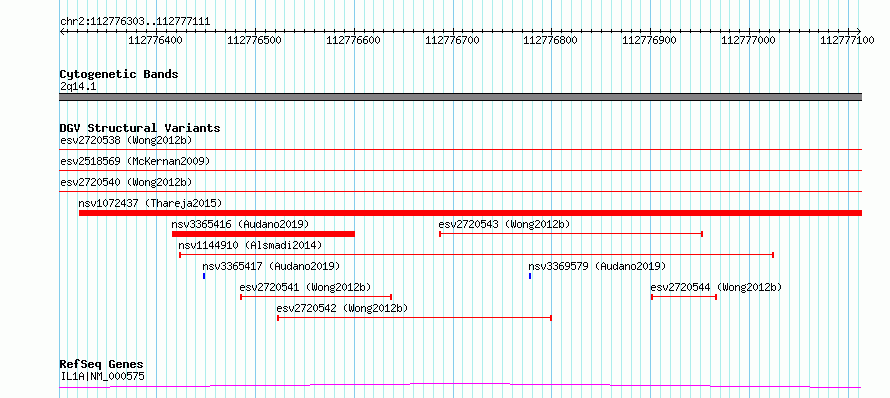
Task: Click the DGV Structural Variants track title
Action: [x=140, y=128]
